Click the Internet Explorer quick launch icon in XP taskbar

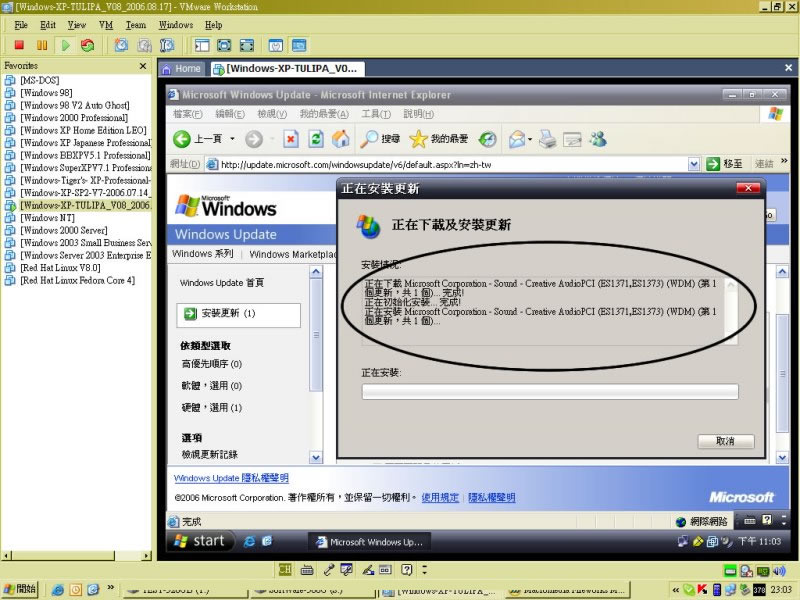point(249,541)
